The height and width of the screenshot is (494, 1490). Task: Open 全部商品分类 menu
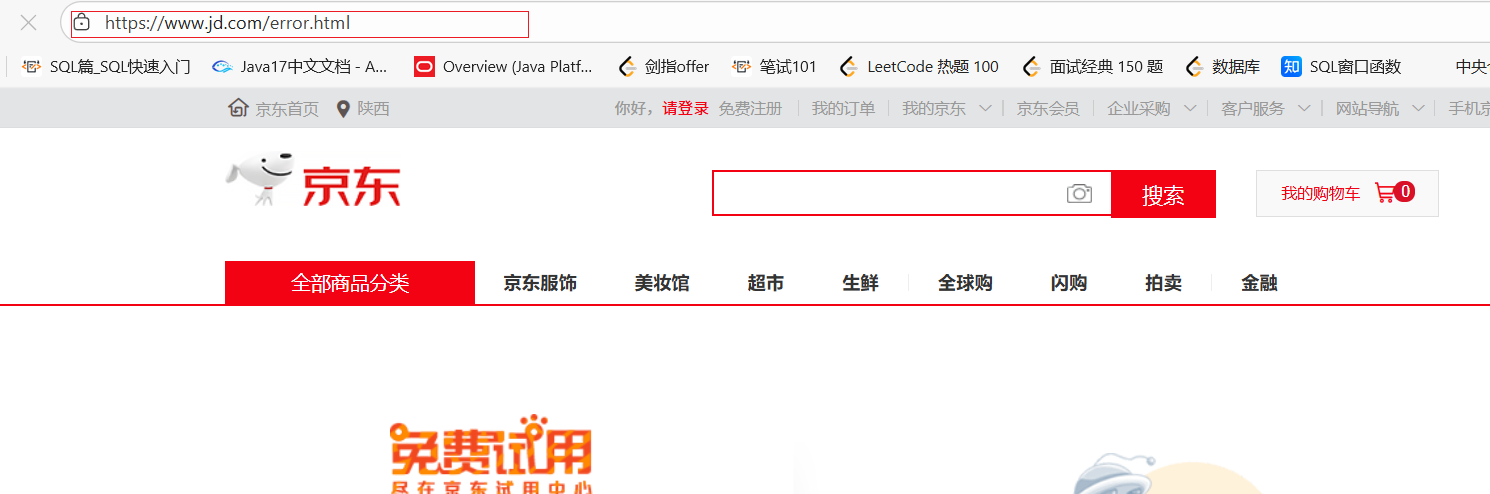[350, 283]
